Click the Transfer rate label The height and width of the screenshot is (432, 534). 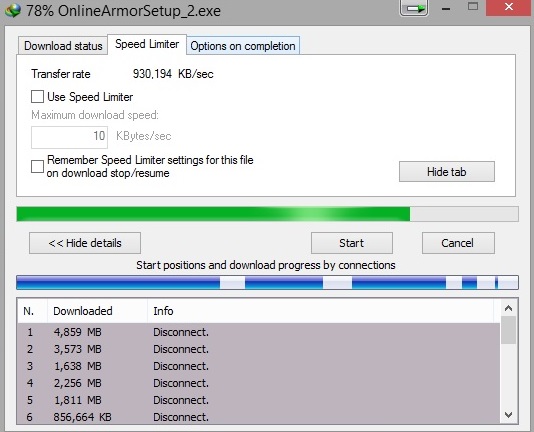61,74
